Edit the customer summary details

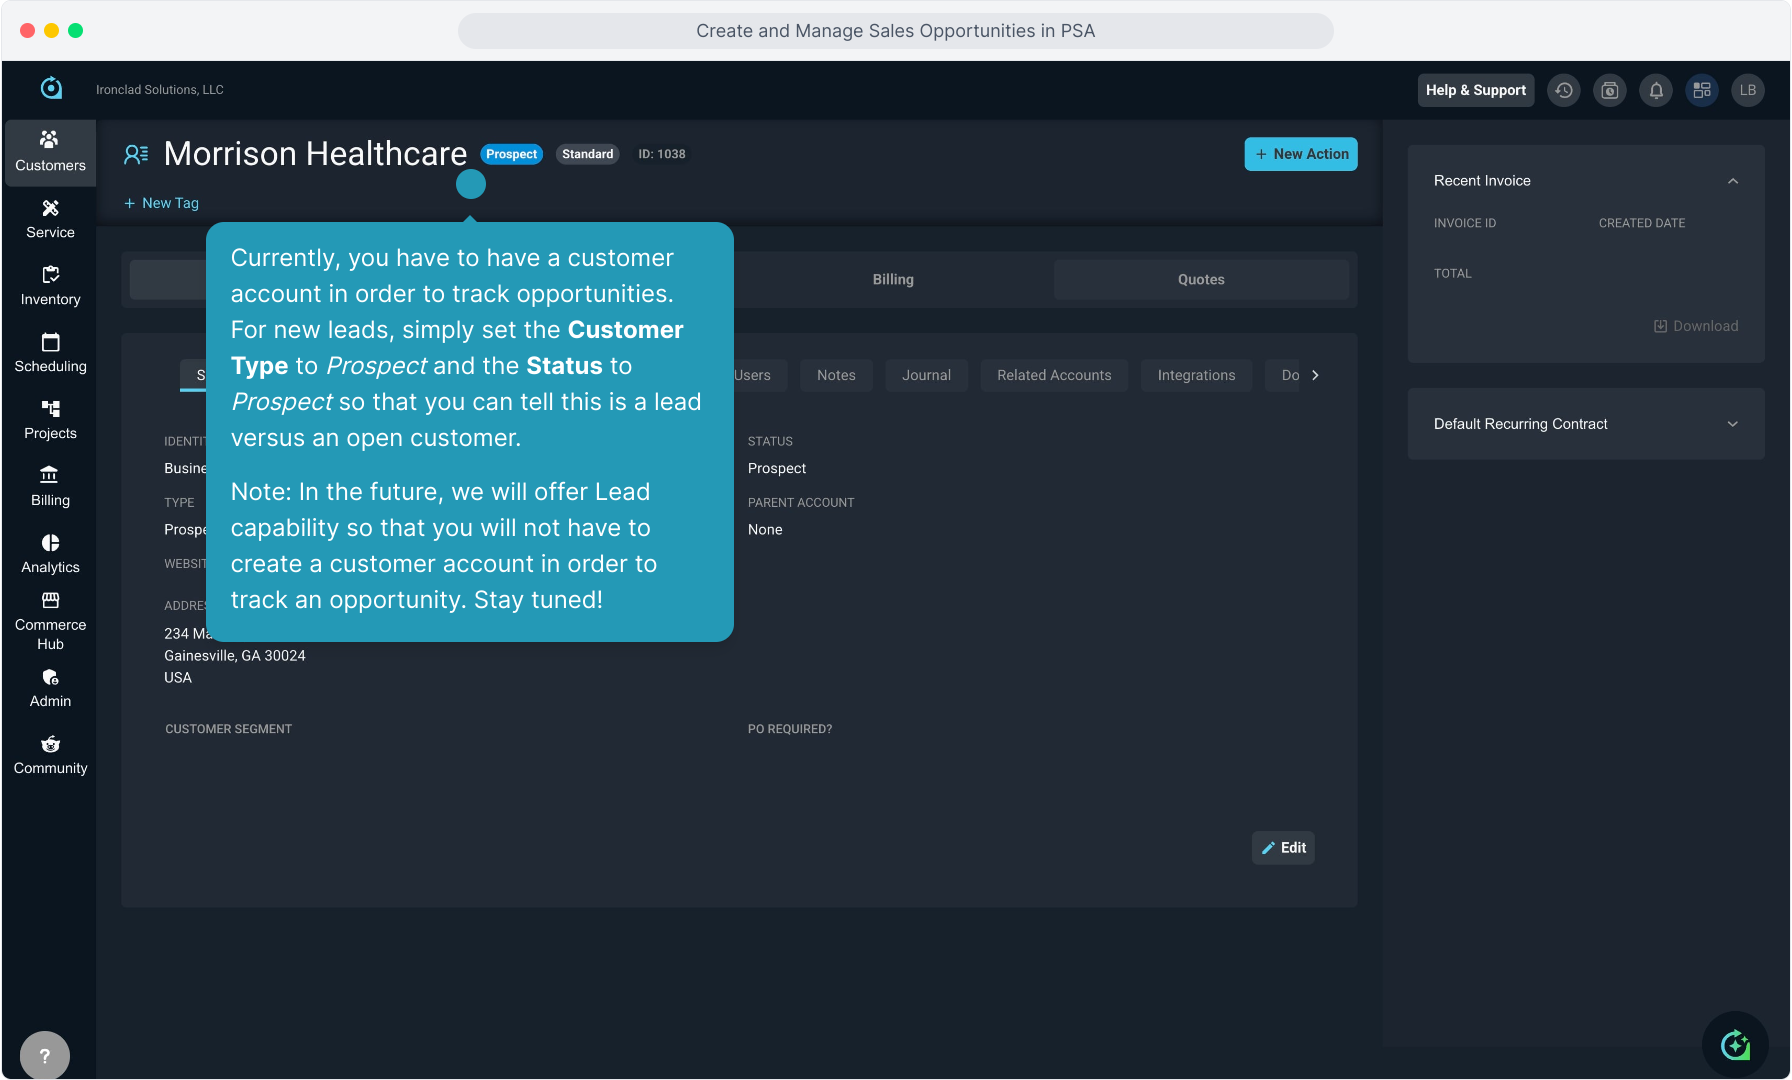1283,848
